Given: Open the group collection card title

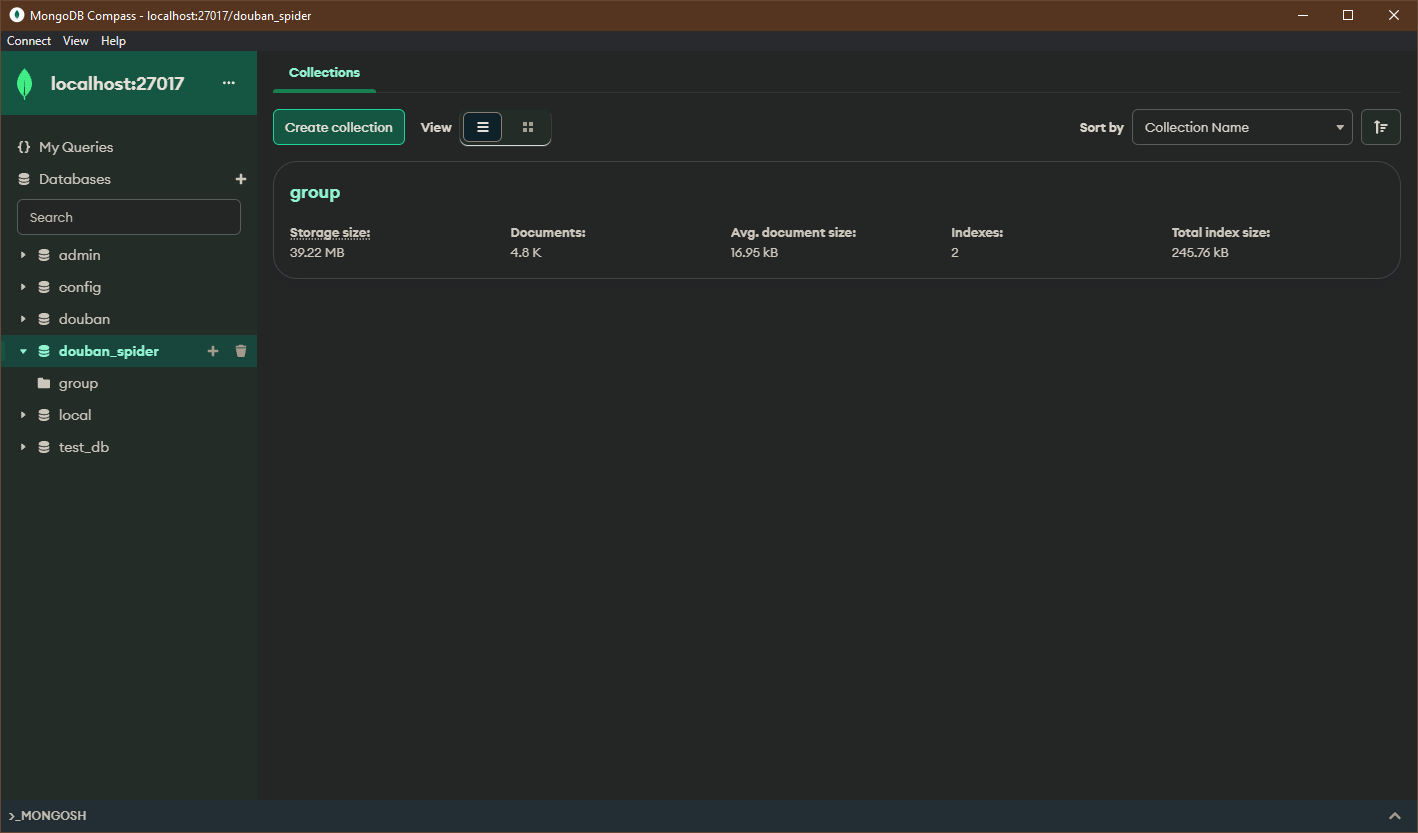Looking at the screenshot, I should 315,193.
